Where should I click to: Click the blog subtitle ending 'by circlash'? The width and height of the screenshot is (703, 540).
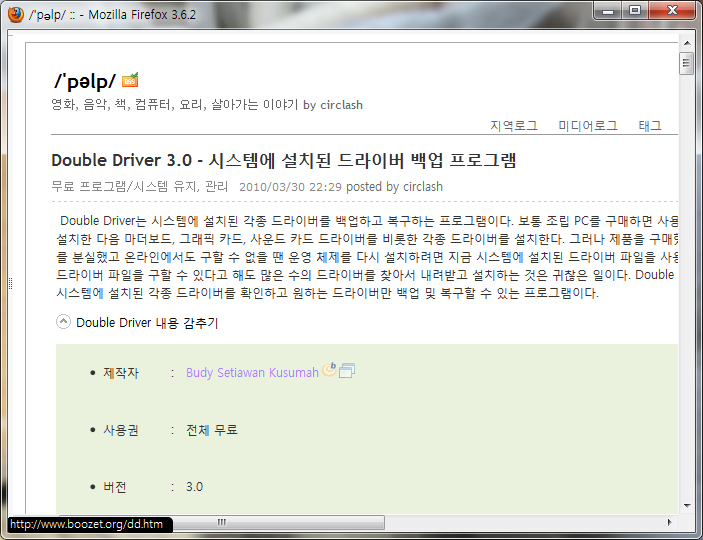pos(207,105)
